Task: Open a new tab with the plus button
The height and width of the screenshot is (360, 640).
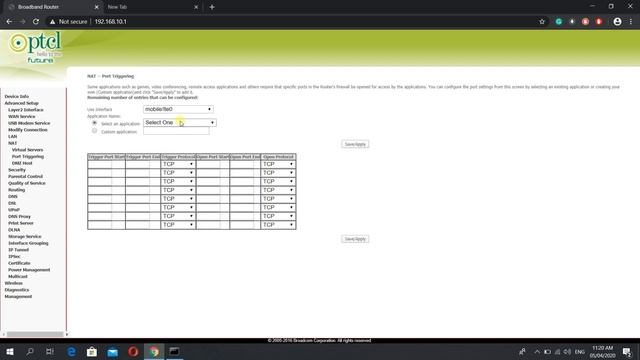Action: (212, 7)
